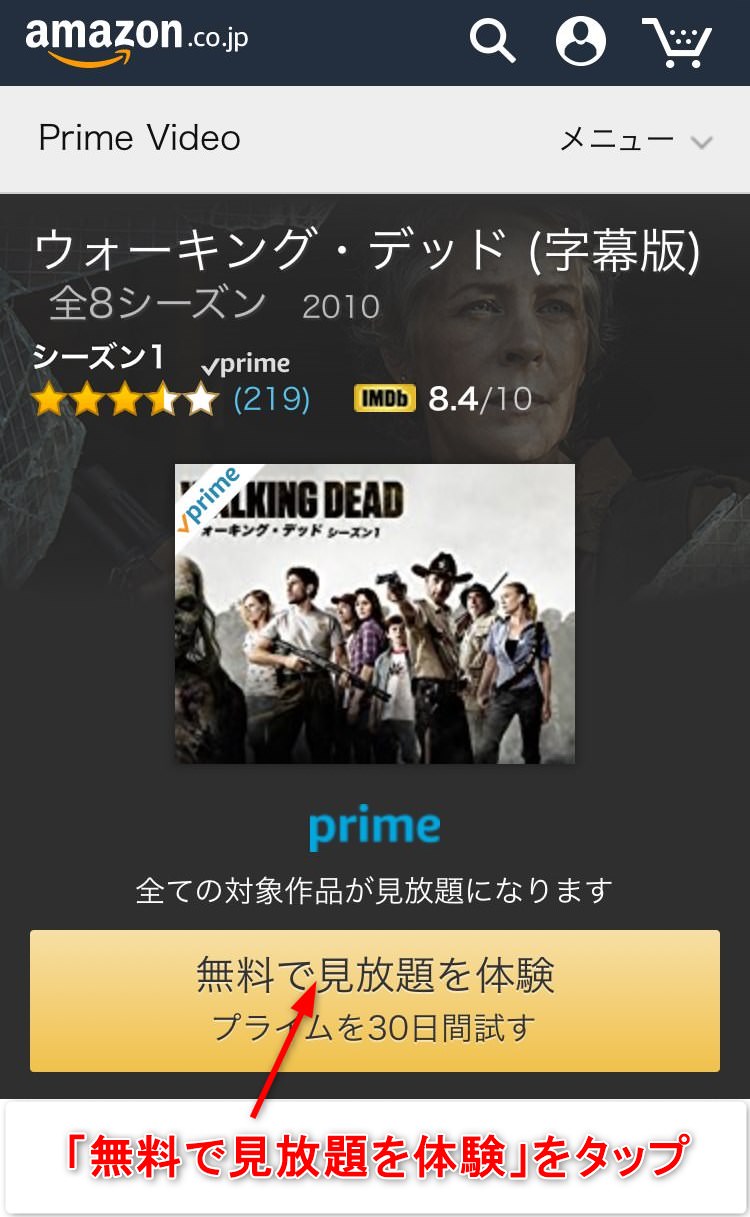Click the 全8シーズン seasons text
The width and height of the screenshot is (750, 1217).
click(x=158, y=304)
